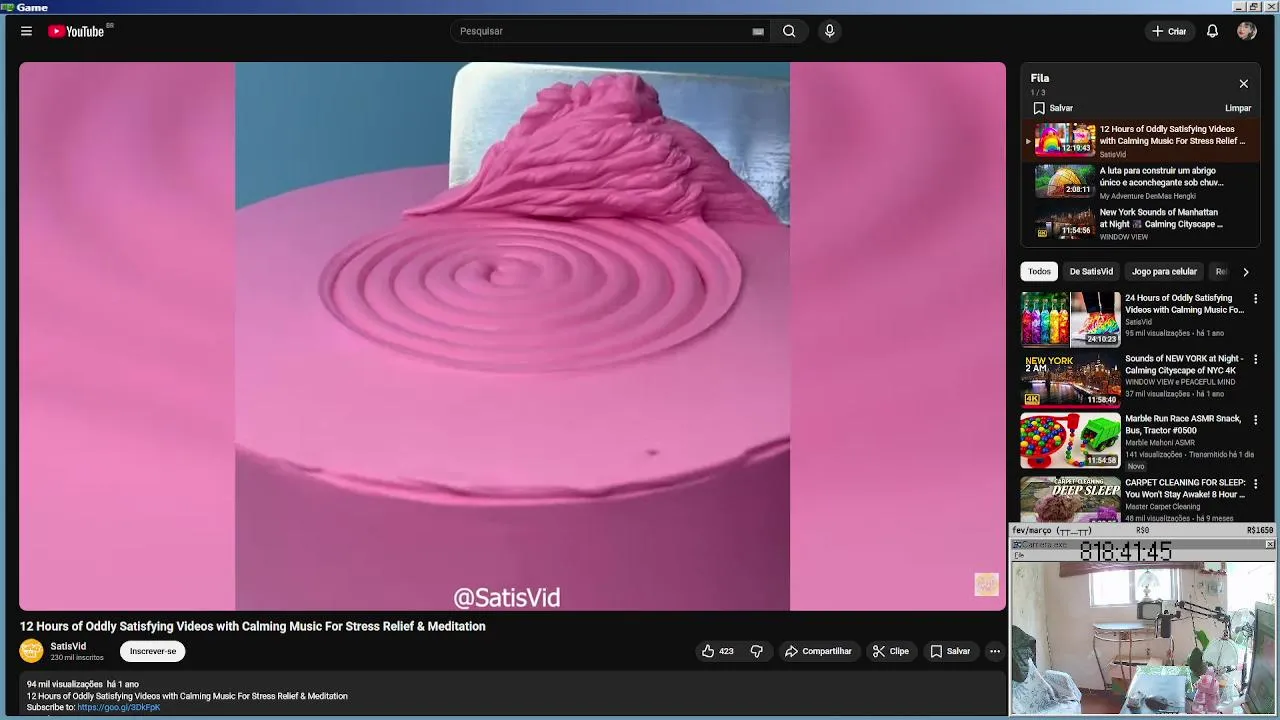Select the Jogo para celular chip
Screen dimensions: 1280x720
coord(1164,272)
